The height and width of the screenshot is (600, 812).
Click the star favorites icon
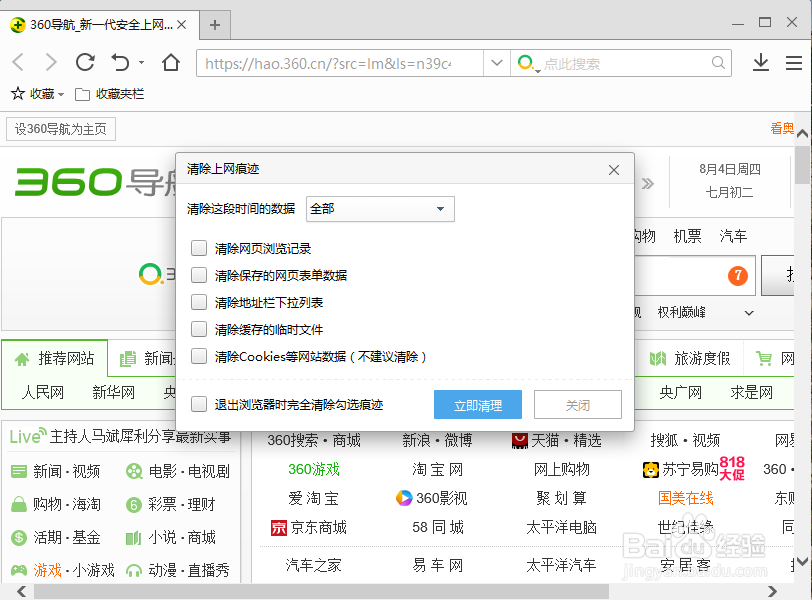coord(18,94)
